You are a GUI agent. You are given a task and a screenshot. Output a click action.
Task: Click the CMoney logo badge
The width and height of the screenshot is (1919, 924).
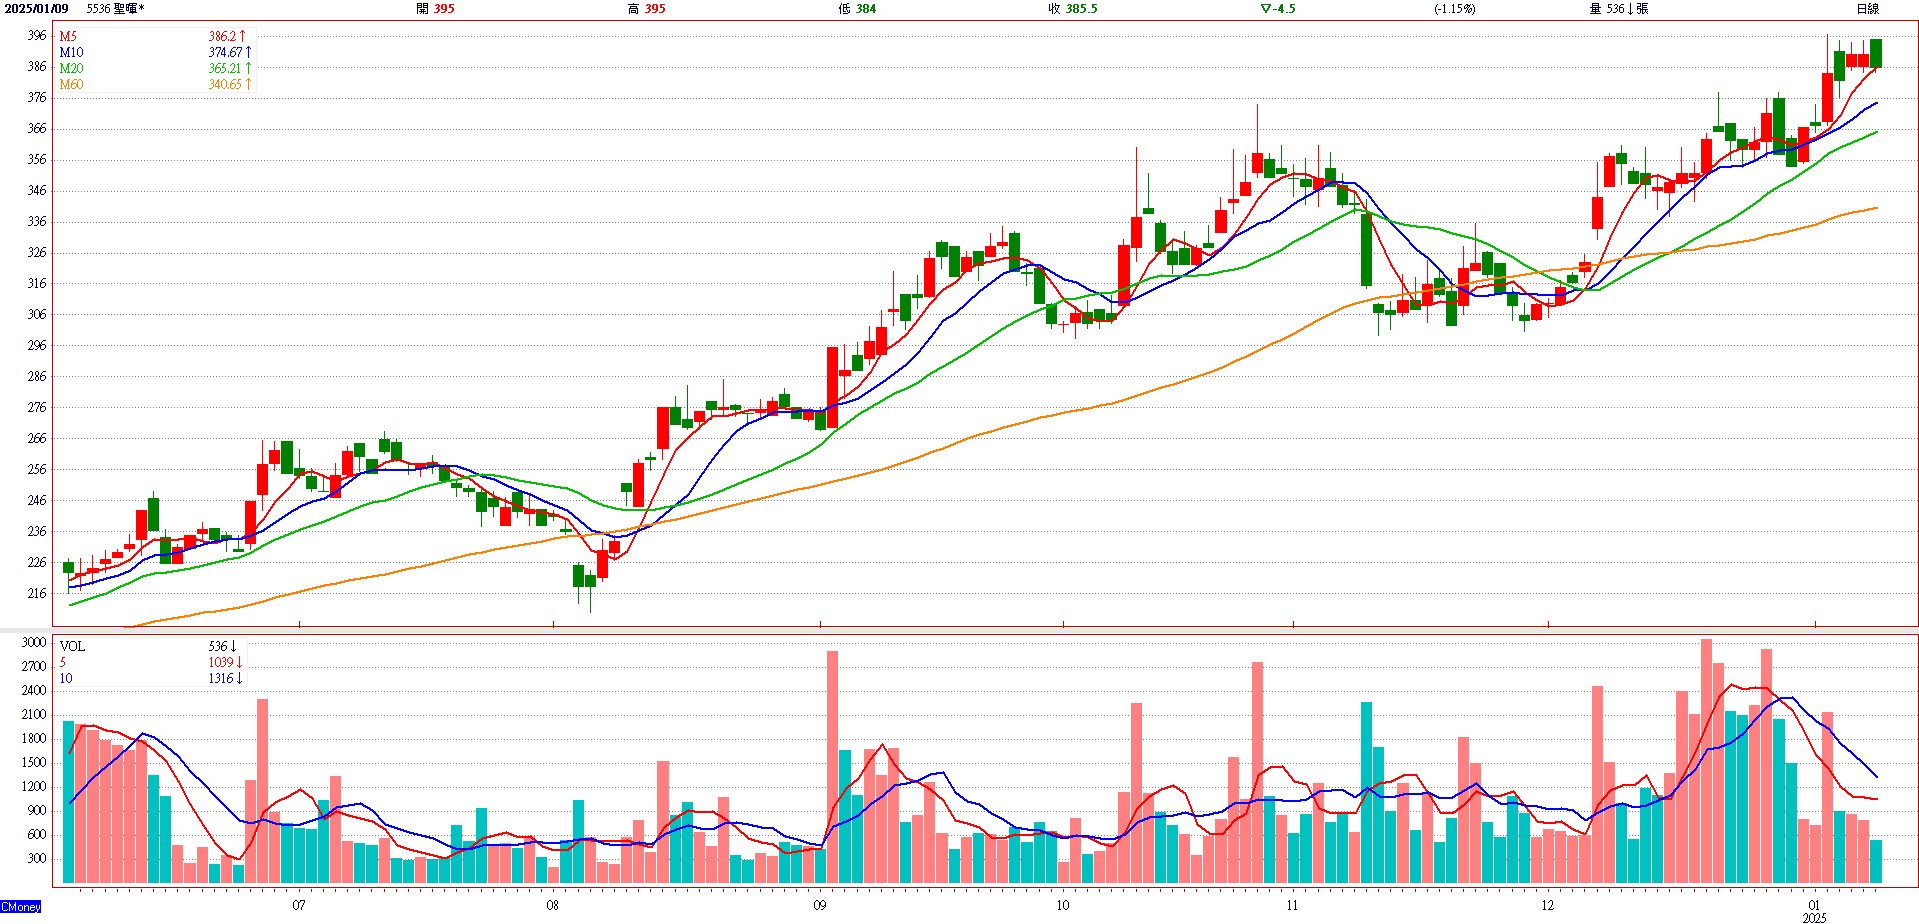(21, 906)
